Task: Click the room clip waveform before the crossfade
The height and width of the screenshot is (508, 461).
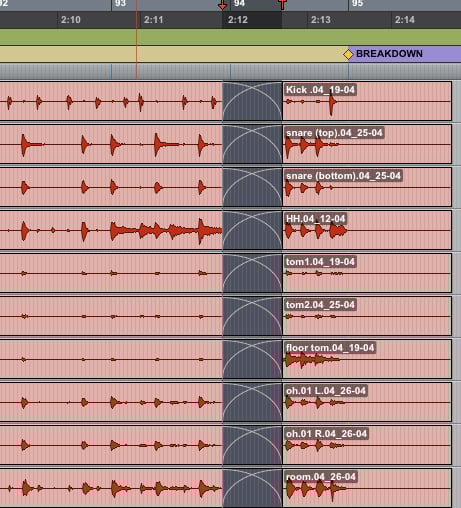Action: point(111,488)
